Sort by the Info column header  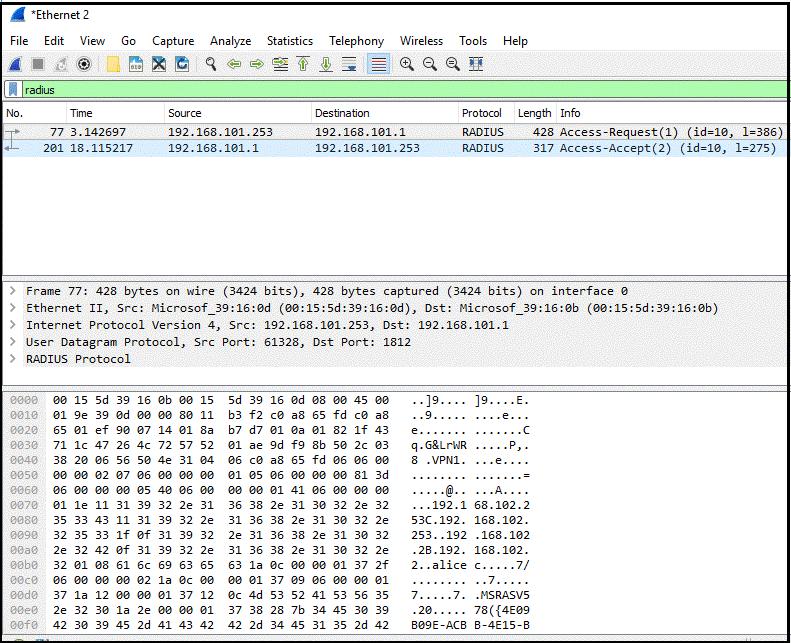671,113
